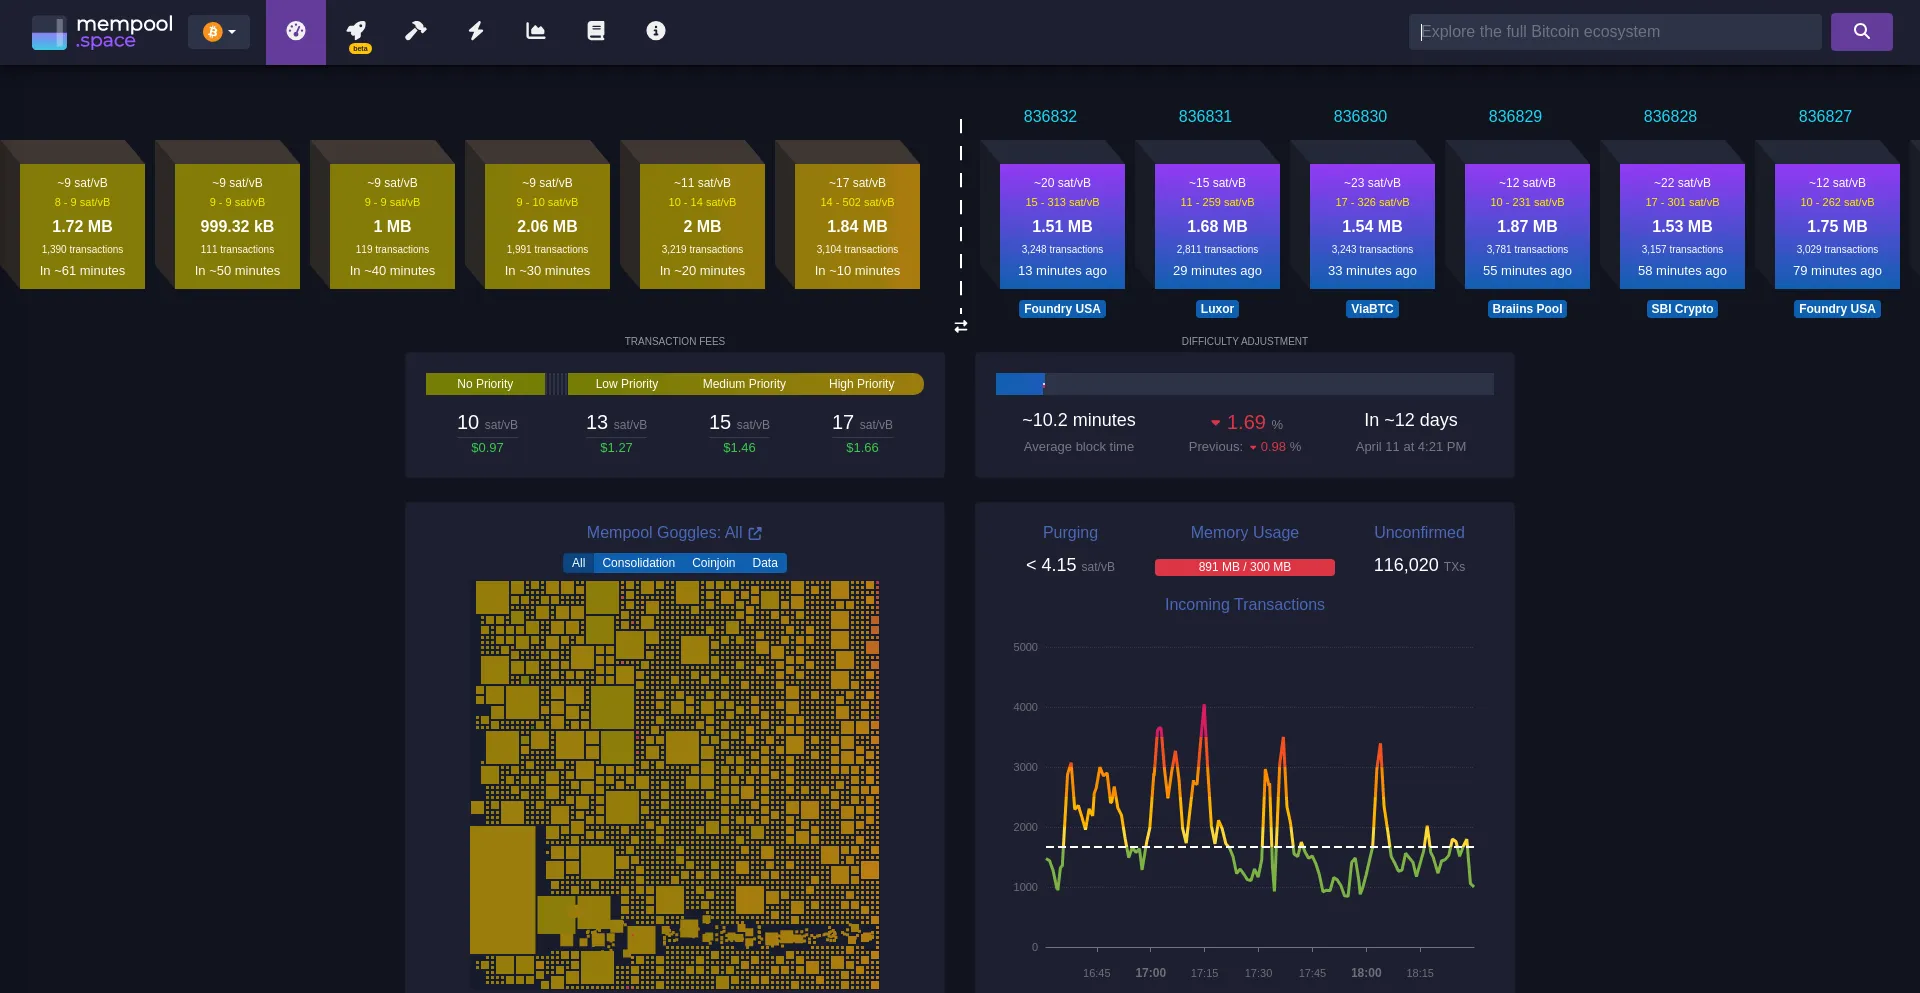Click the Luxor pool tag
Viewport: 1920px width, 993px height.
pos(1217,309)
